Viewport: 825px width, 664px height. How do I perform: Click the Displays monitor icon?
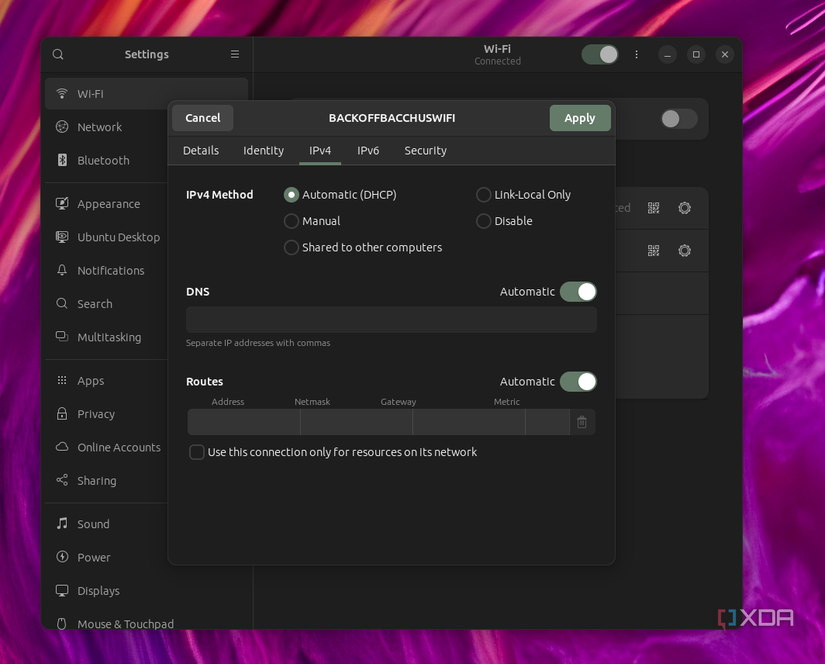tap(62, 590)
